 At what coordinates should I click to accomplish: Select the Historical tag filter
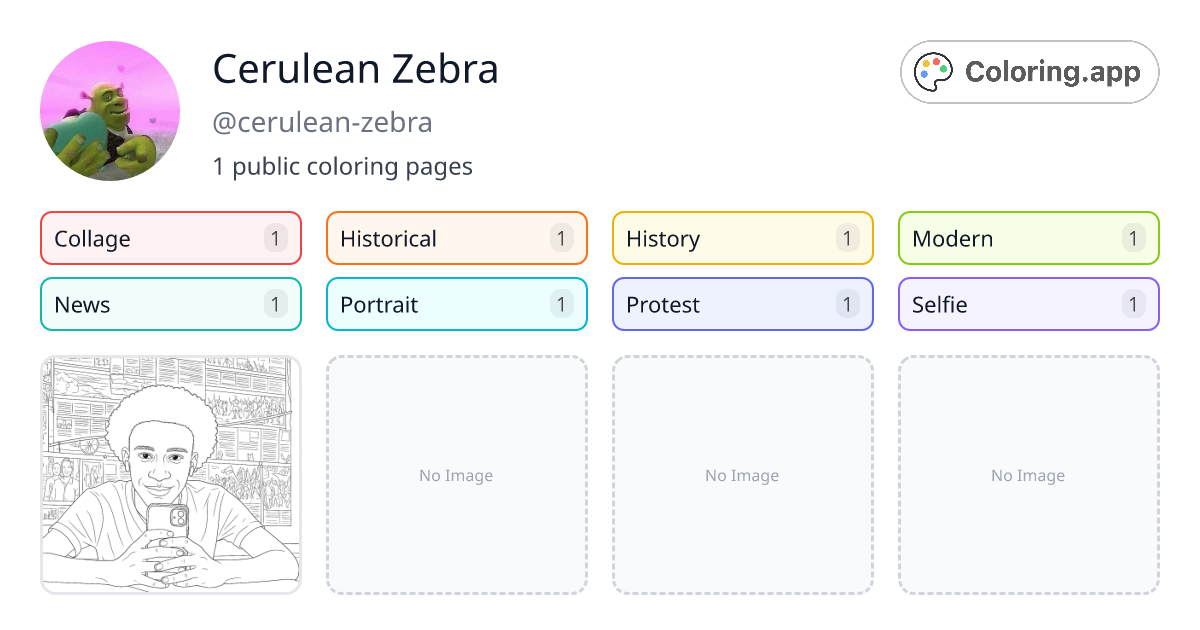[x=456, y=238]
